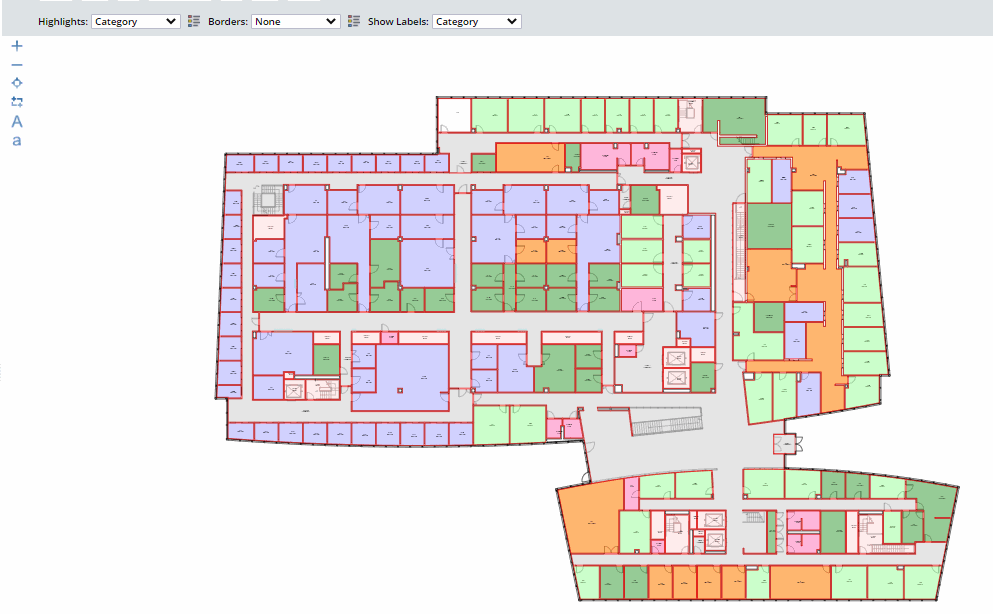993x614 pixels.
Task: Open the legend icon next to Borders
Action: pyautogui.click(x=354, y=21)
